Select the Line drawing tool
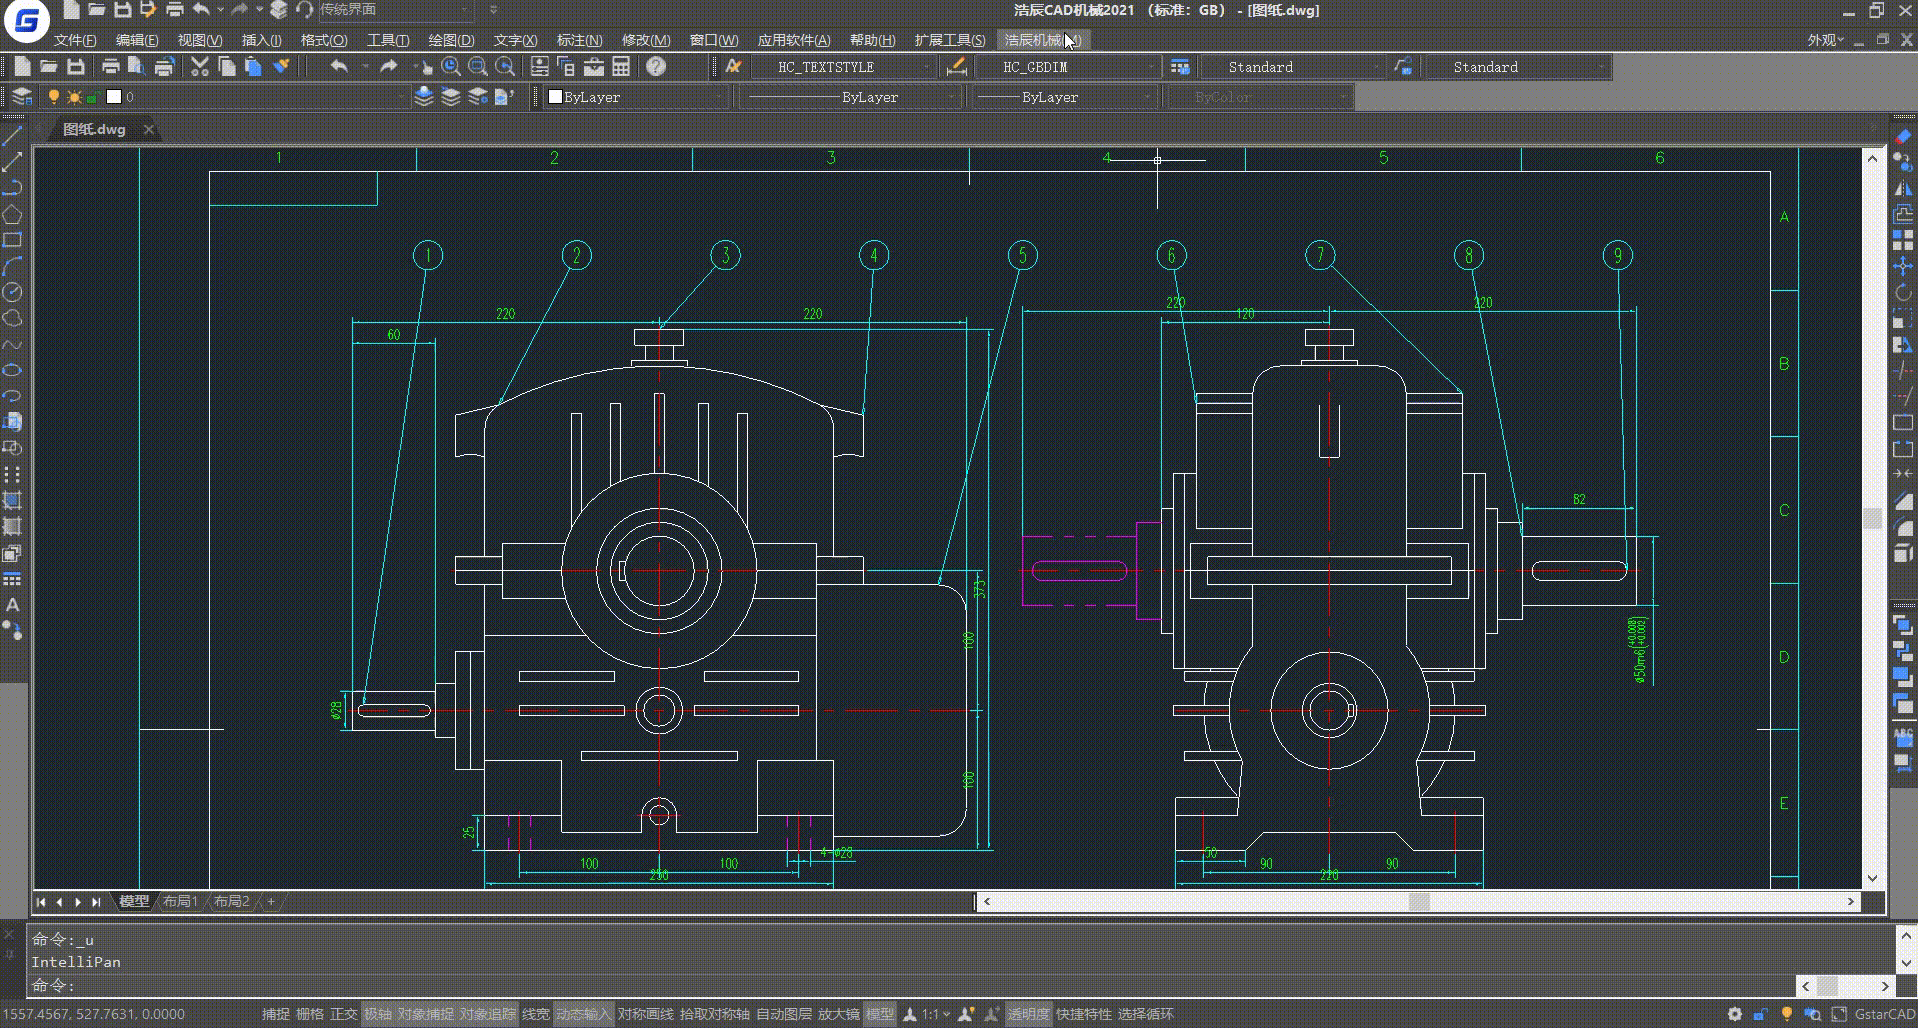 point(12,135)
